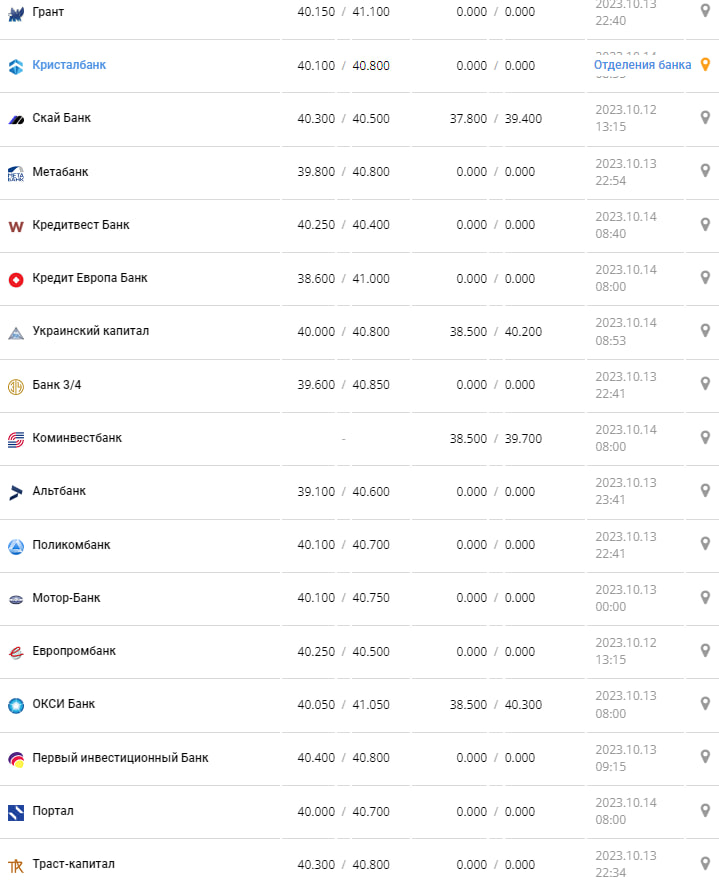Image resolution: width=719 pixels, height=891 pixels.
Task: Click the Скай Банк logo icon
Action: 16,120
